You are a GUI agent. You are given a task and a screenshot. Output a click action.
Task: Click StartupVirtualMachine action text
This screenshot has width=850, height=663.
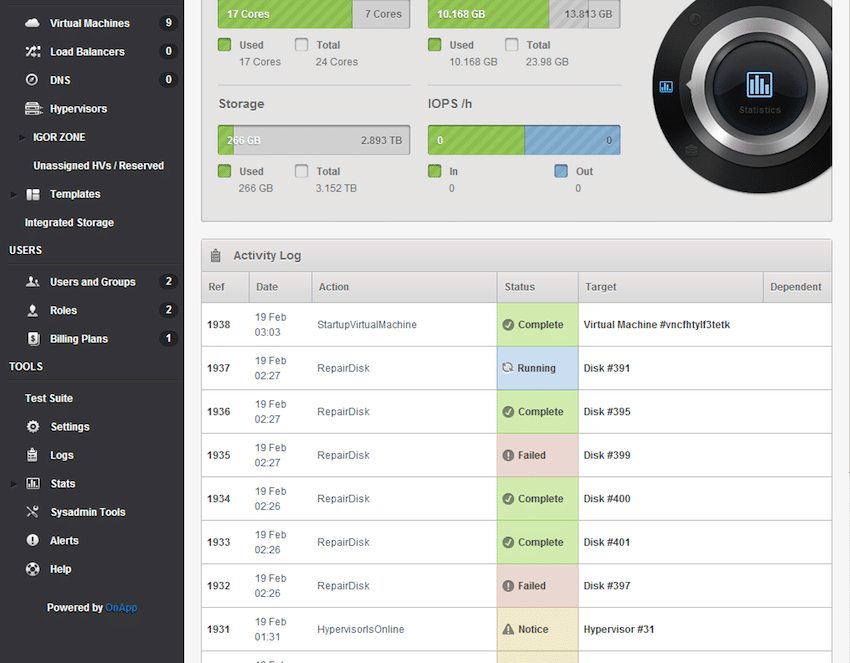coord(367,325)
